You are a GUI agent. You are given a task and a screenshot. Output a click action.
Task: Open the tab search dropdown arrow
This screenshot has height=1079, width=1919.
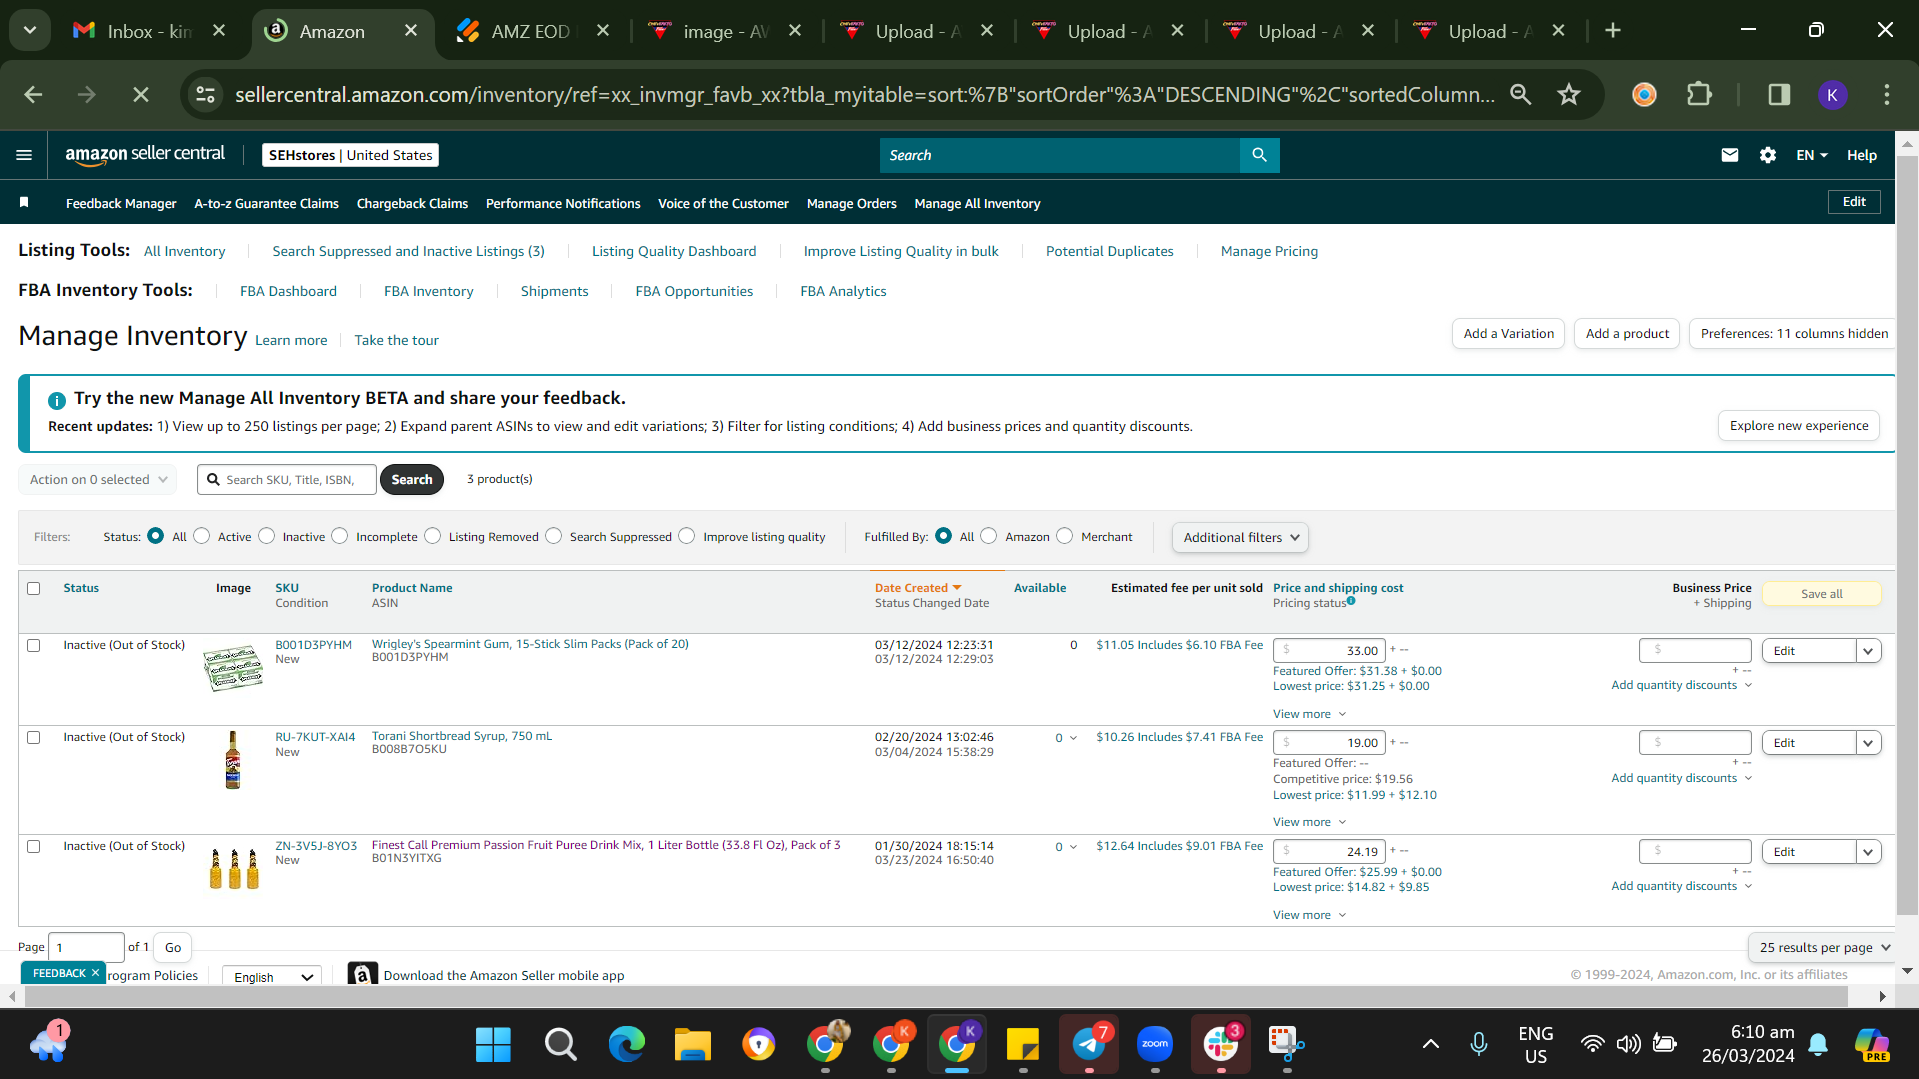coord(30,30)
